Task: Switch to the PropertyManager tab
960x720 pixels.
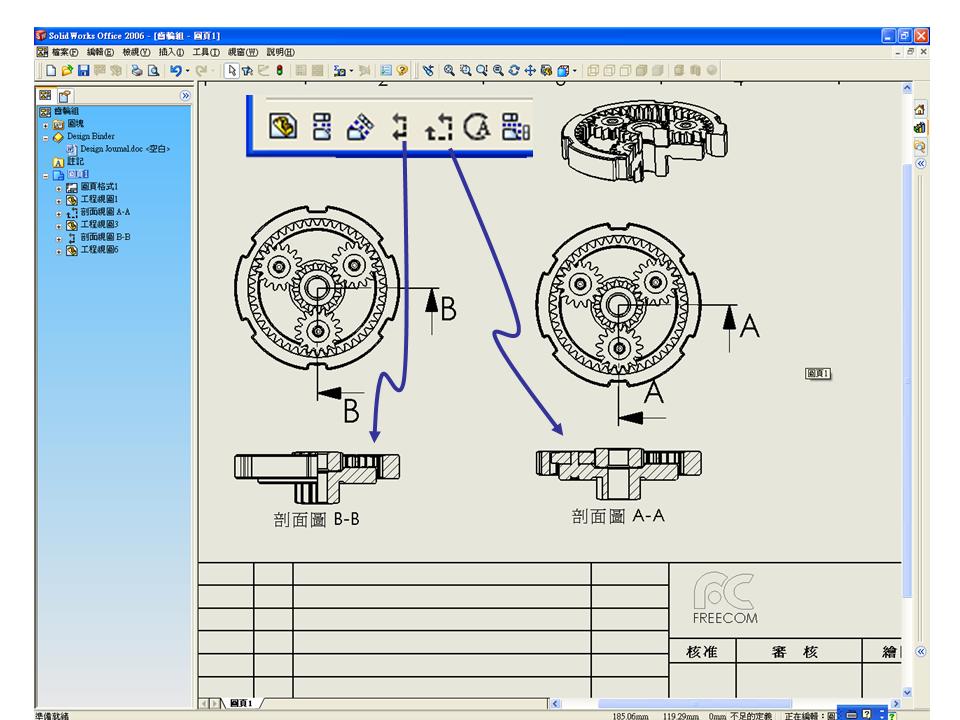Action: pyautogui.click(x=65, y=96)
